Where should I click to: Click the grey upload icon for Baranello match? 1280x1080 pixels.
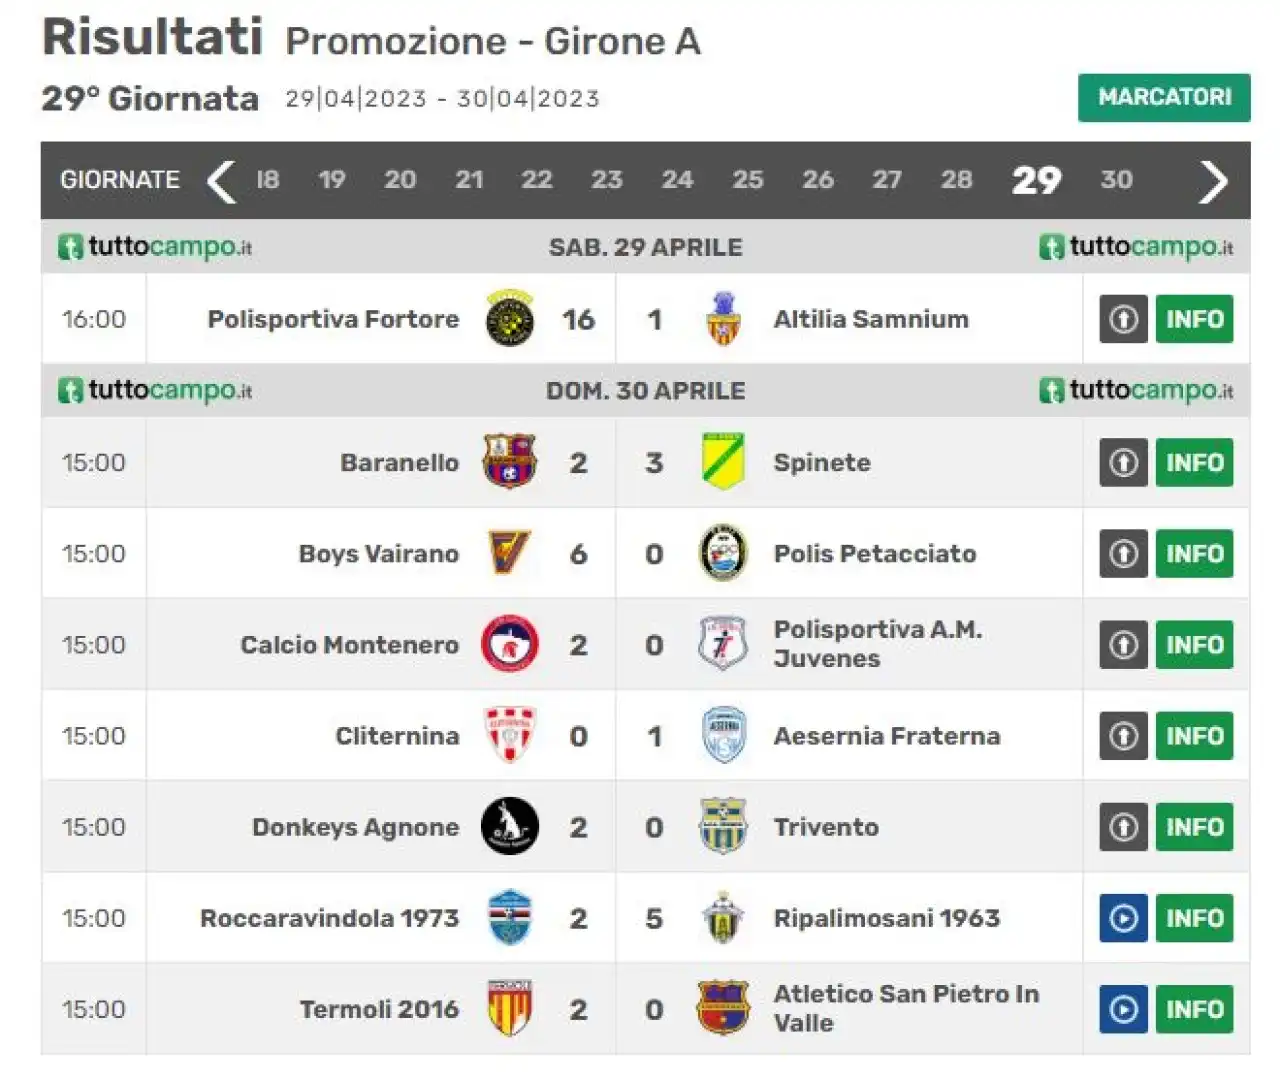click(1123, 462)
